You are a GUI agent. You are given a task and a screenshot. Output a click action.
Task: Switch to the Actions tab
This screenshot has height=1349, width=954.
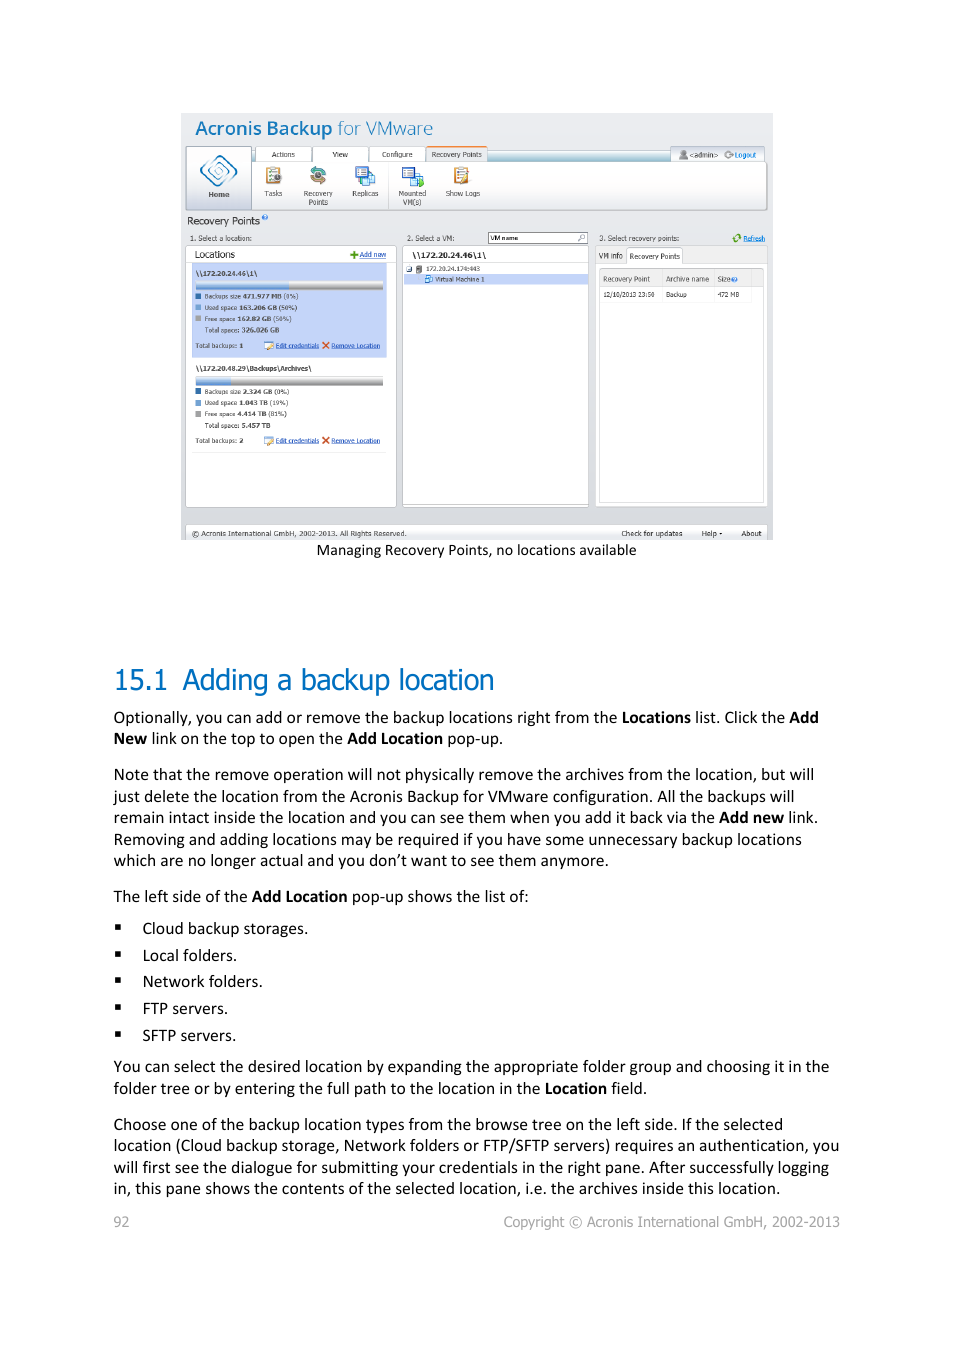(x=283, y=155)
